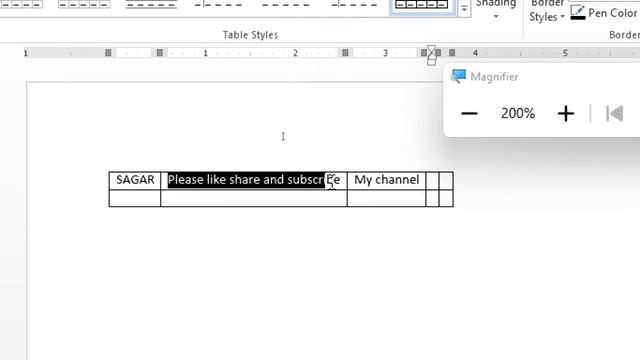640x360 pixels.
Task: Open the Shading dropdown
Action: [x=496, y=9]
